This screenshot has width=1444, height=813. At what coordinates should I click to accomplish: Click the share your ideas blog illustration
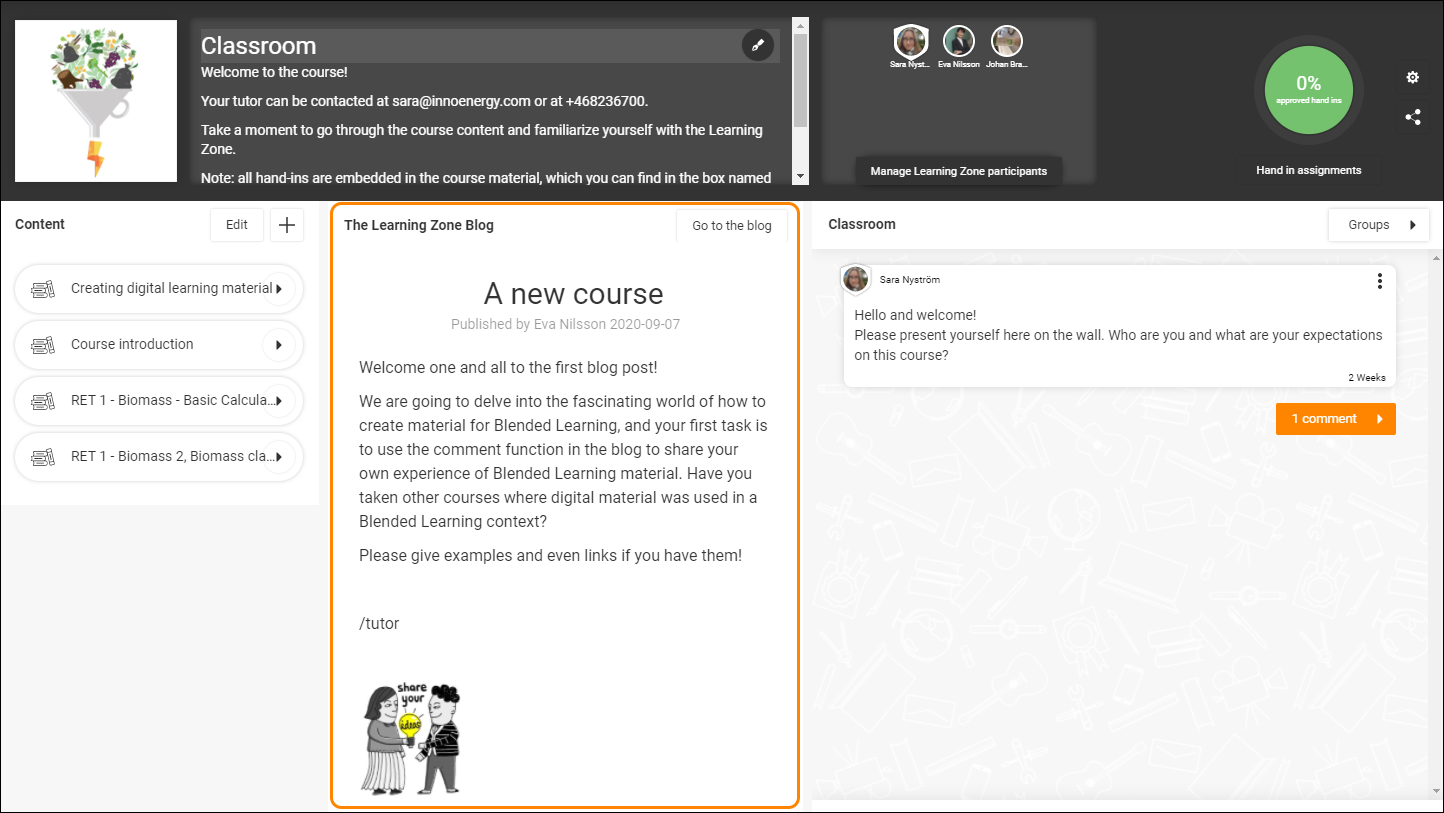[x=410, y=739]
